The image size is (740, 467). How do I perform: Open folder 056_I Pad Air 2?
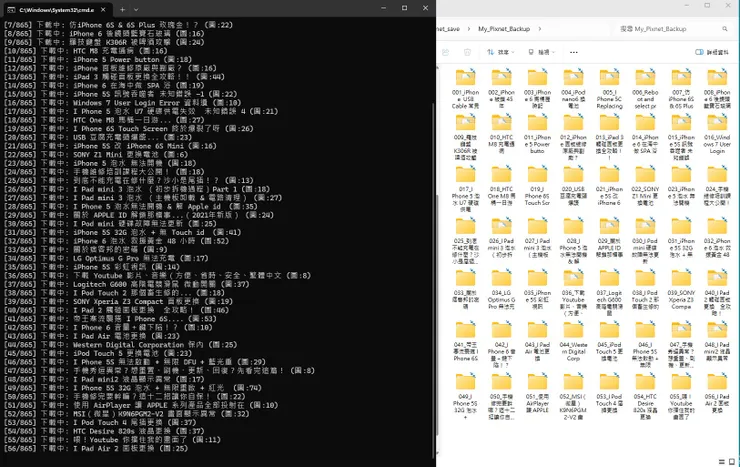(717, 393)
